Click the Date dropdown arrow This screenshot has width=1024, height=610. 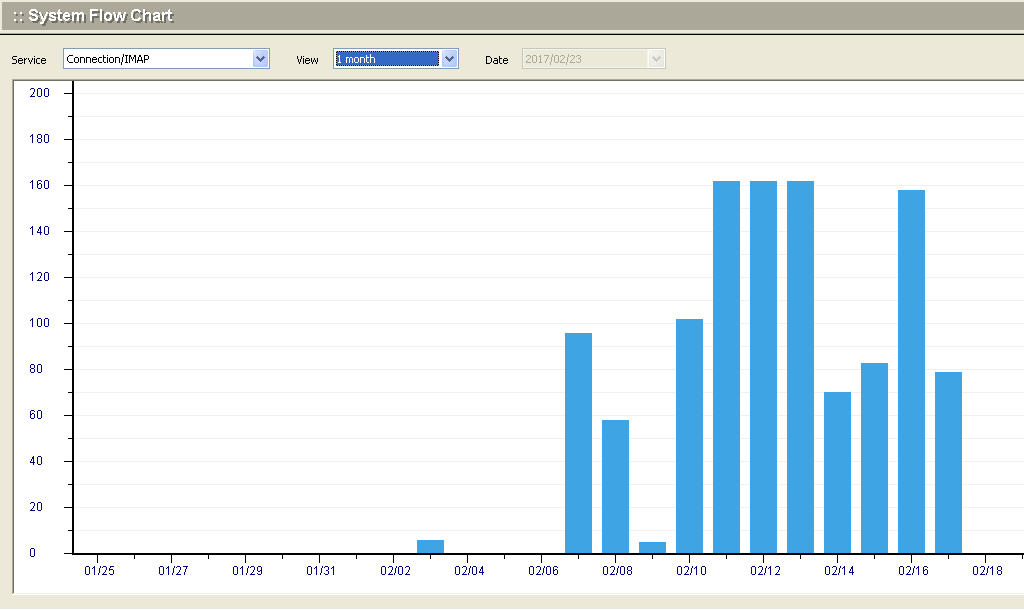pyautogui.click(x=656, y=59)
